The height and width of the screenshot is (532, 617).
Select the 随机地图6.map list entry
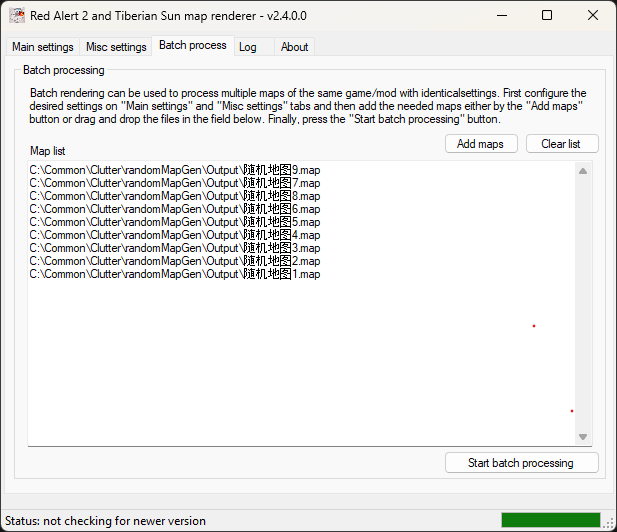(x=175, y=209)
